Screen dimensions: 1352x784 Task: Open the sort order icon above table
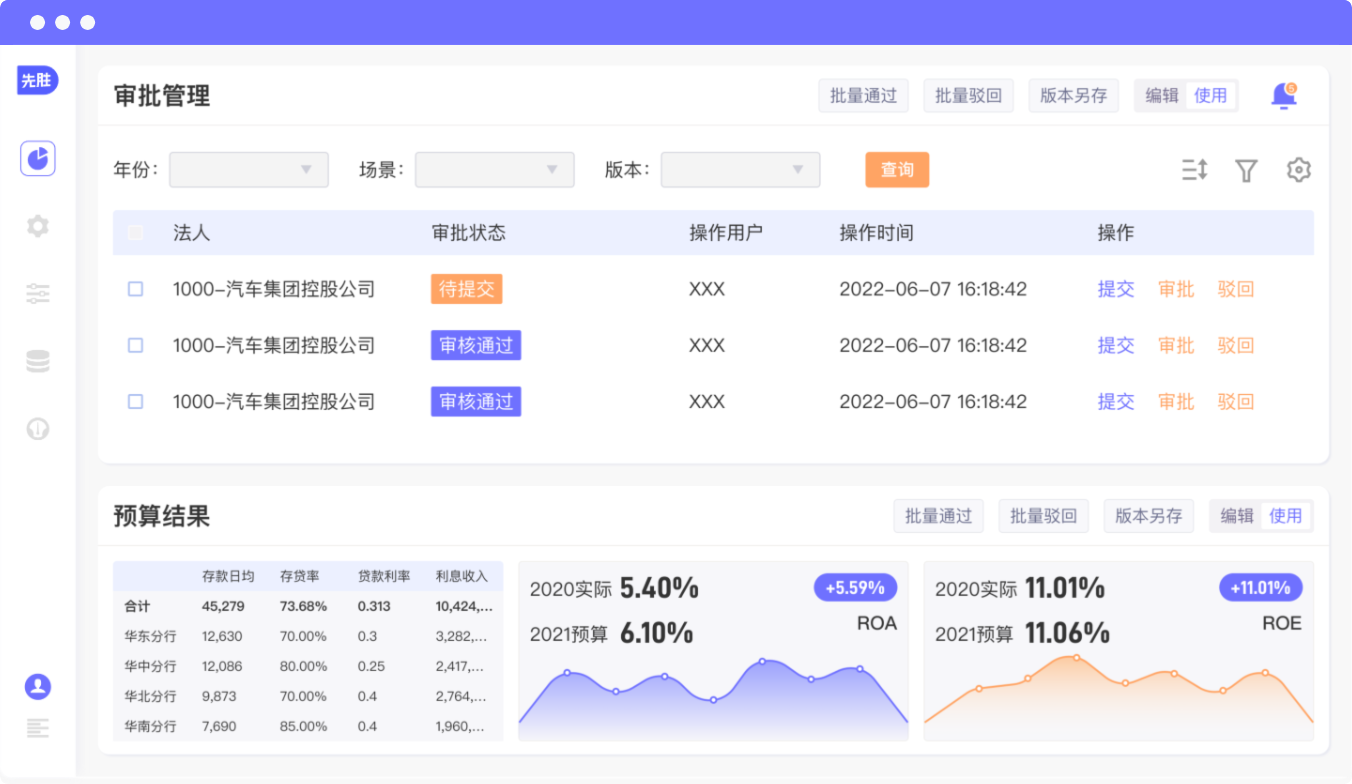1194,170
